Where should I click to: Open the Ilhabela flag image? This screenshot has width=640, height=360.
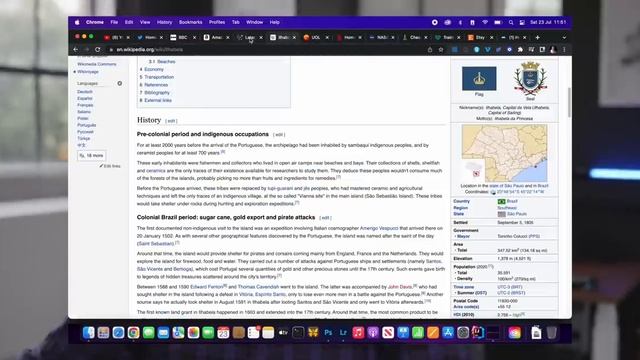tap(479, 78)
